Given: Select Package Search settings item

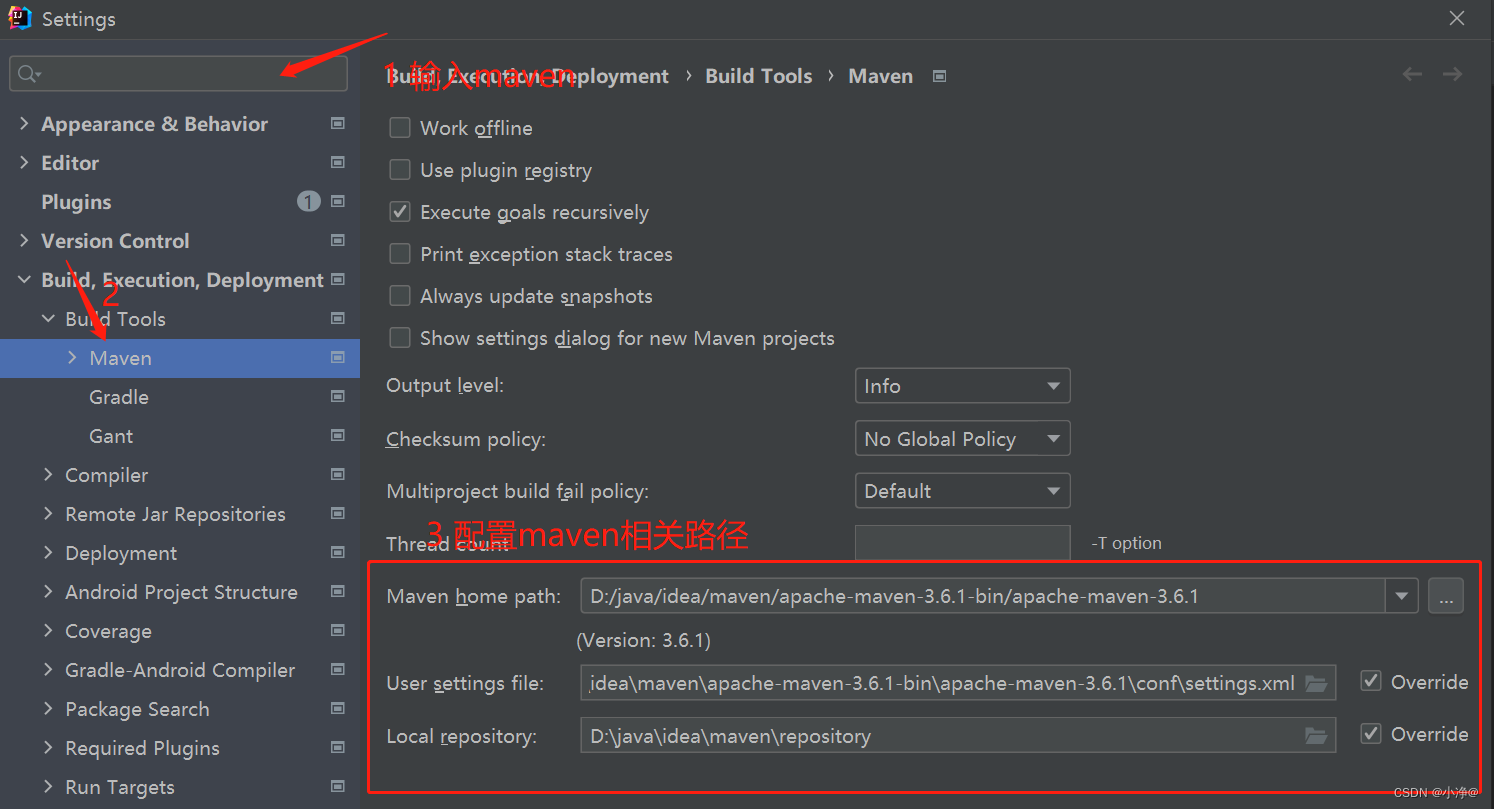Looking at the screenshot, I should [x=137, y=709].
